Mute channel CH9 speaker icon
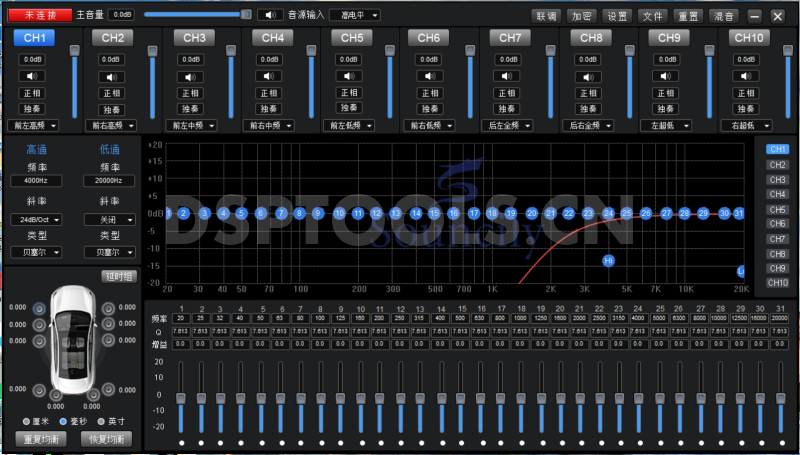 [665, 76]
